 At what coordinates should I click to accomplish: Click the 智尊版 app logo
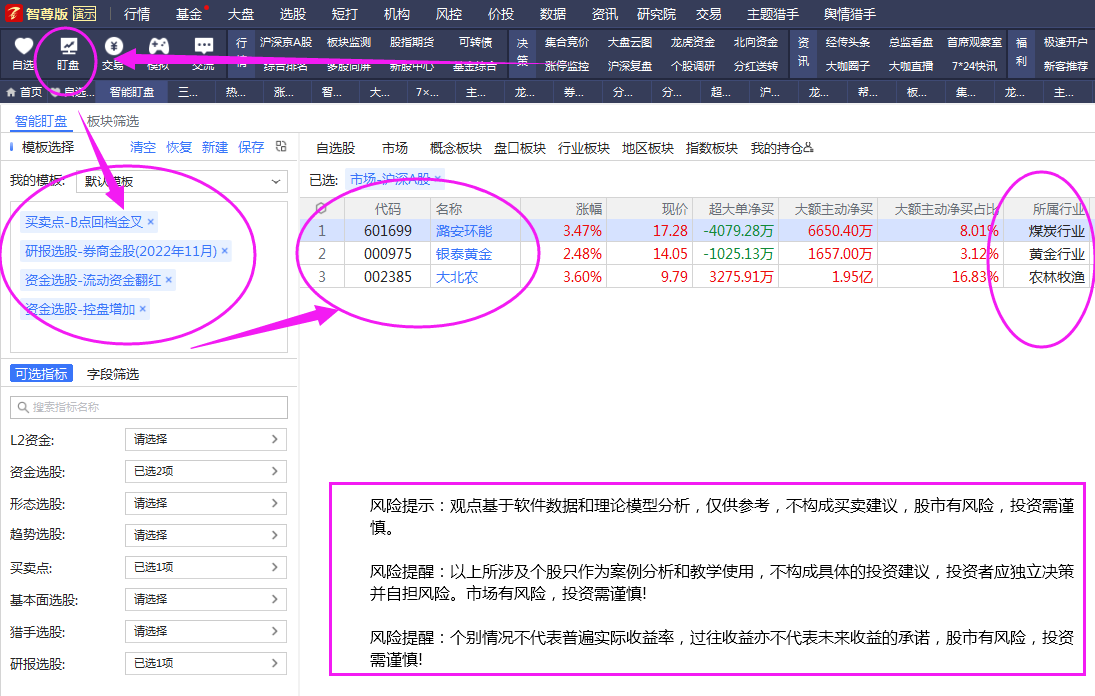pos(13,13)
